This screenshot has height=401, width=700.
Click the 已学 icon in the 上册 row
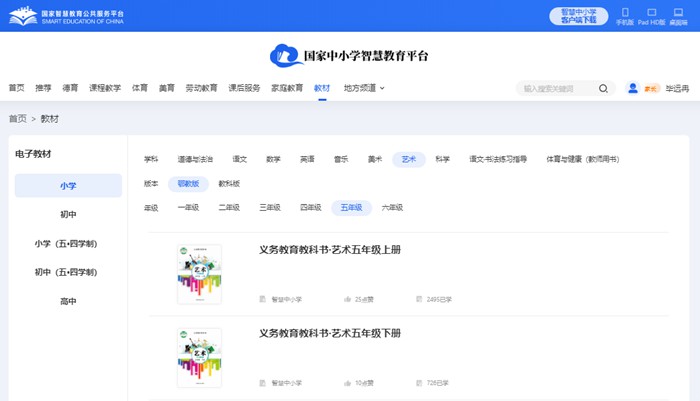[x=419, y=299]
